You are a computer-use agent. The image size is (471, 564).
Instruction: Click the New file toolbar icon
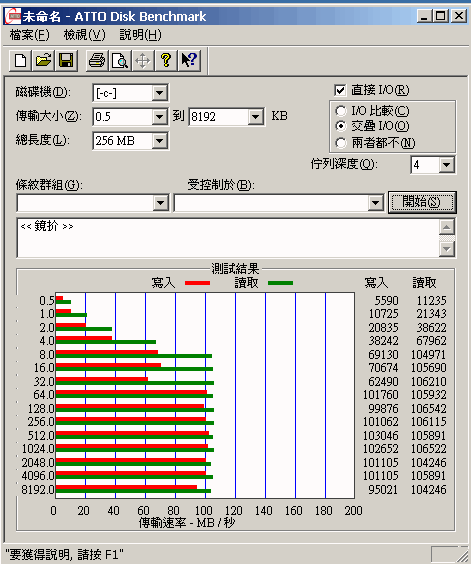(x=20, y=60)
